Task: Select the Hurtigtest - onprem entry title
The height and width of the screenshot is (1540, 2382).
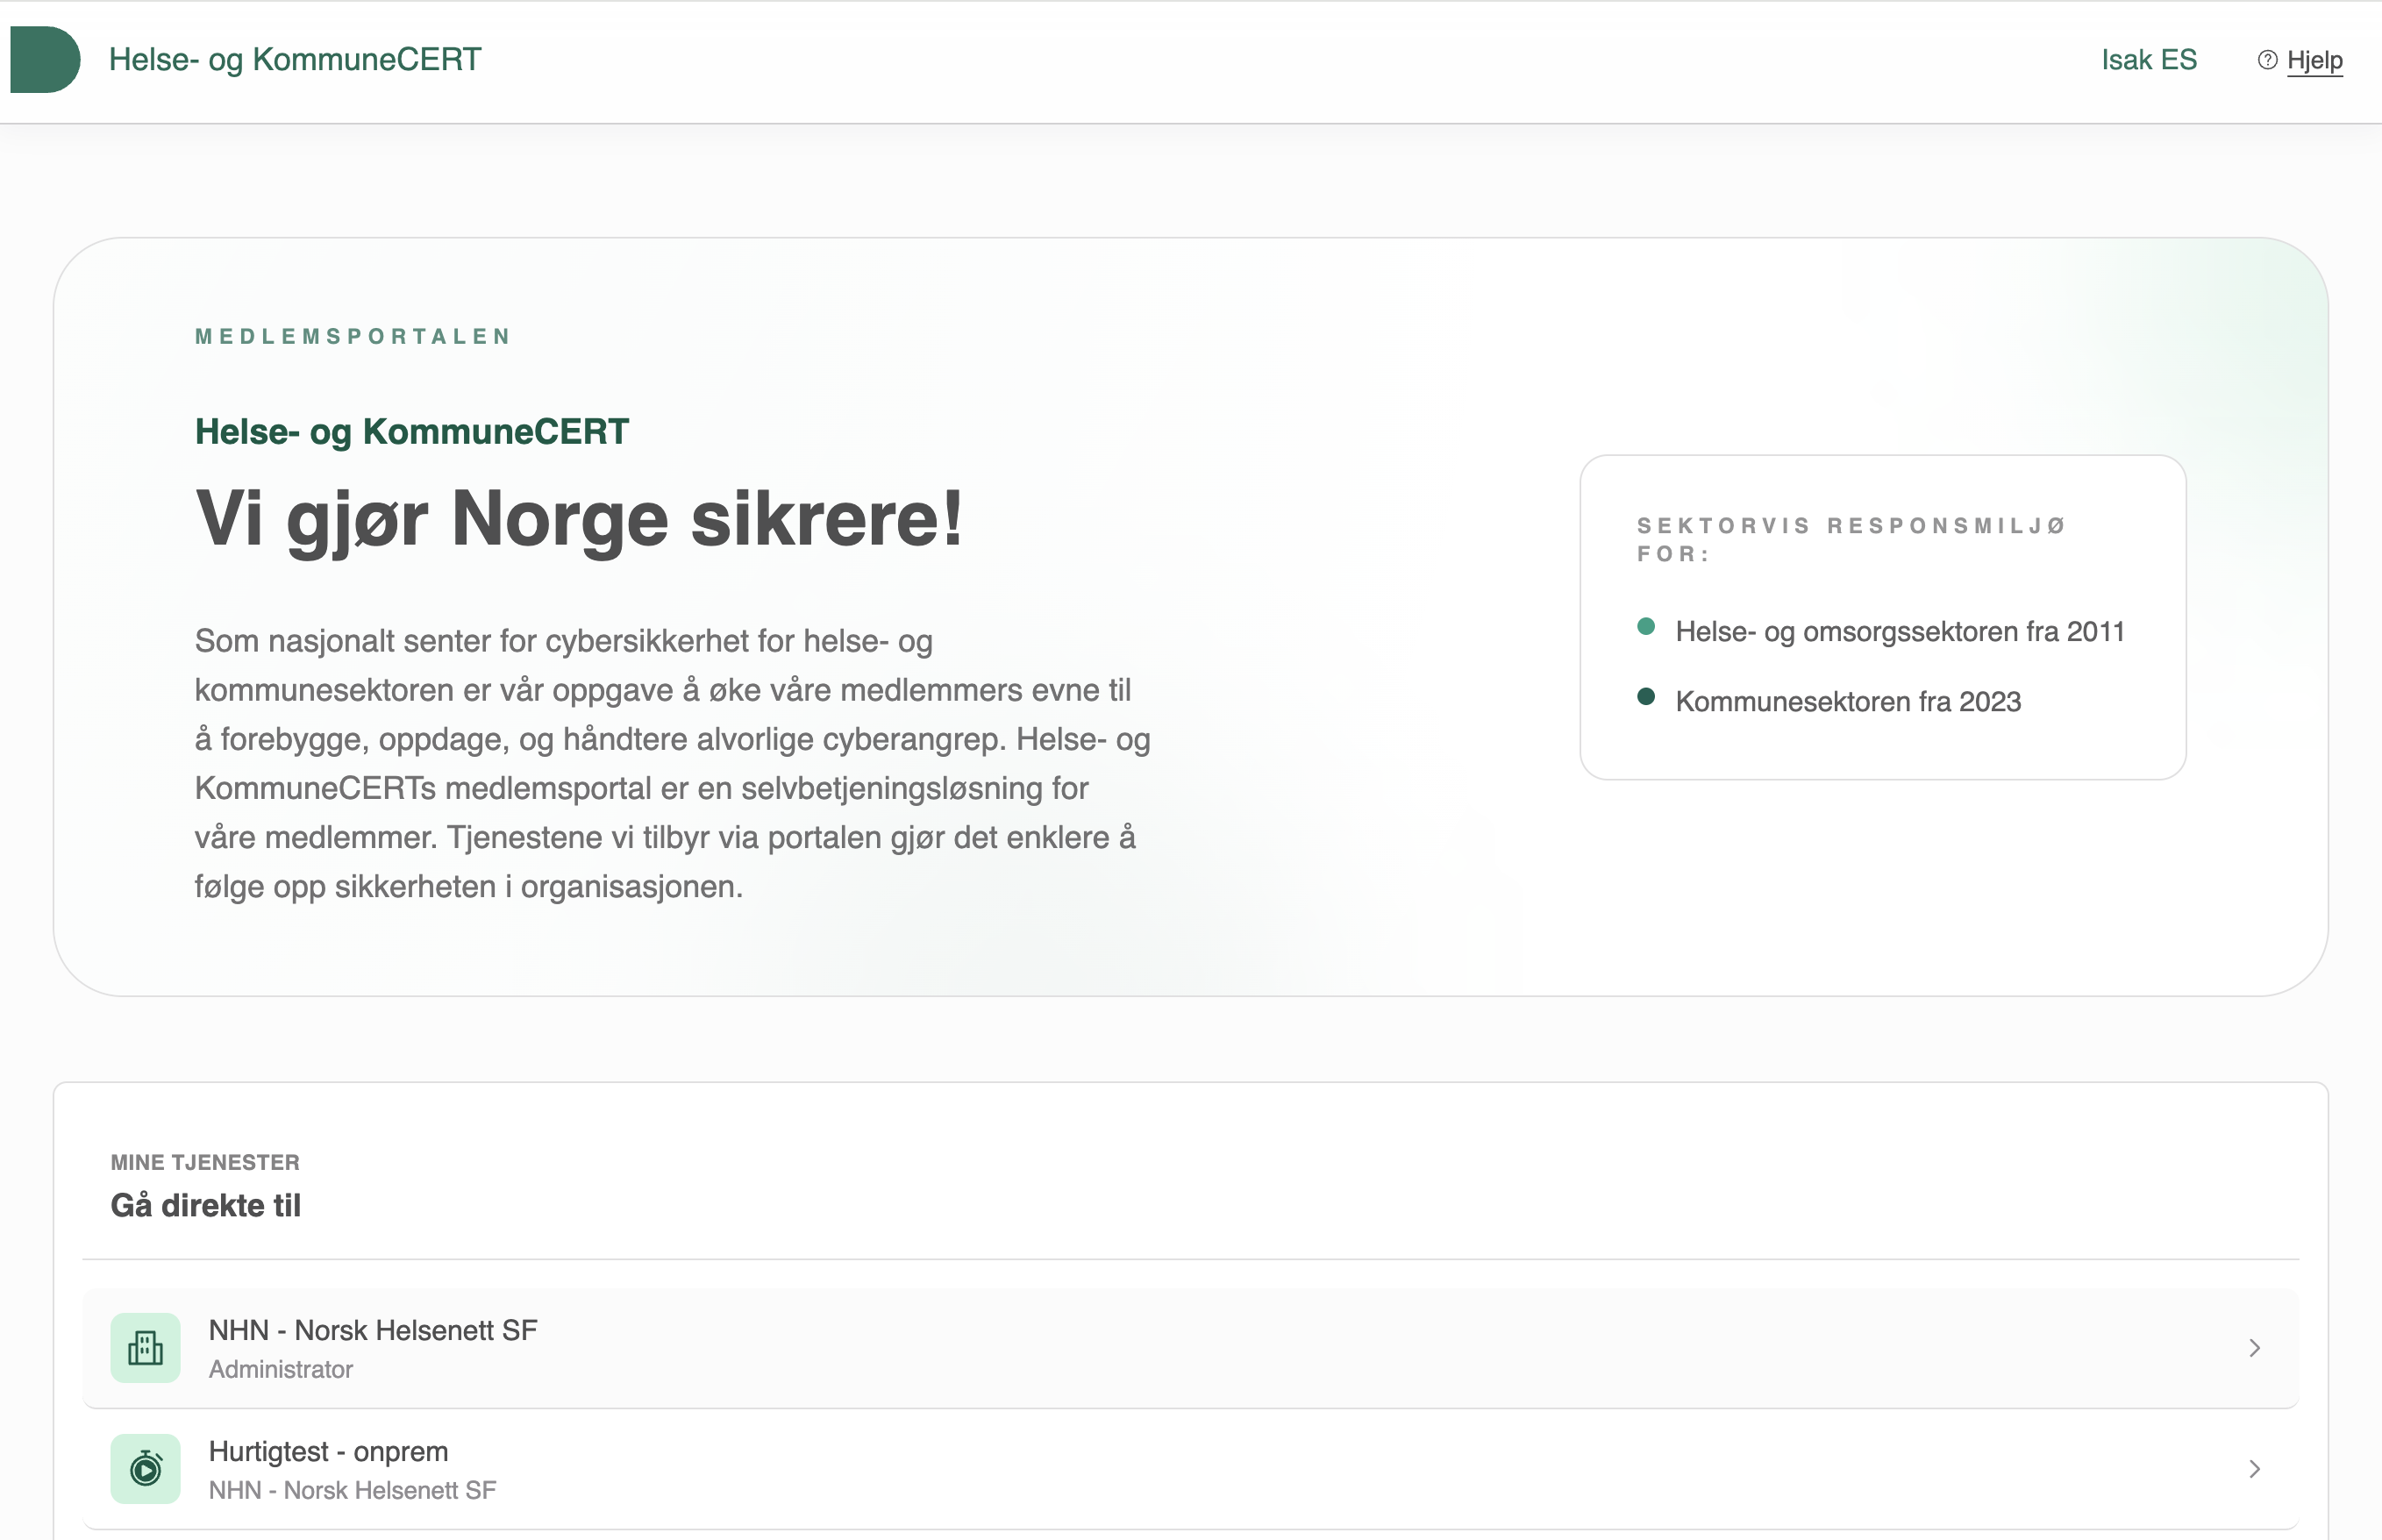Action: [x=328, y=1451]
